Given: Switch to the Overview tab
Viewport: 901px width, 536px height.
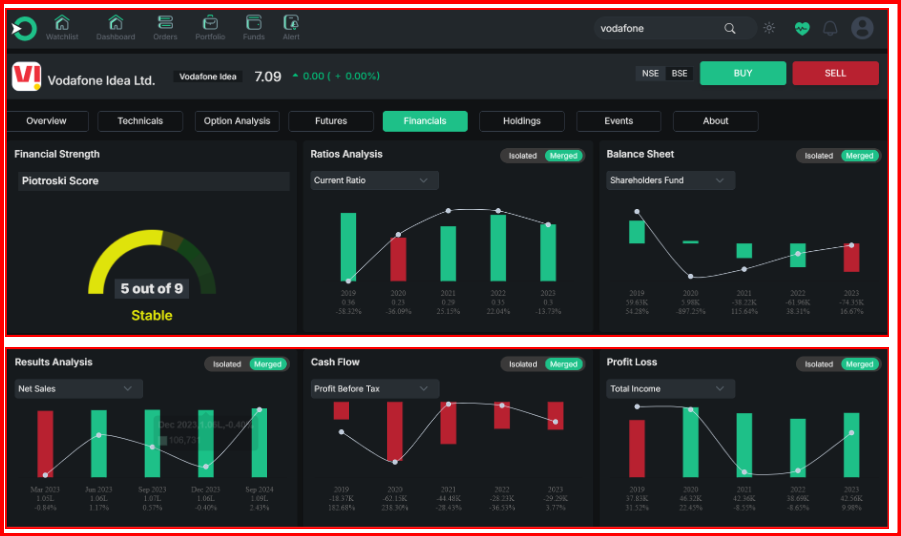Looking at the screenshot, I should [x=47, y=121].
